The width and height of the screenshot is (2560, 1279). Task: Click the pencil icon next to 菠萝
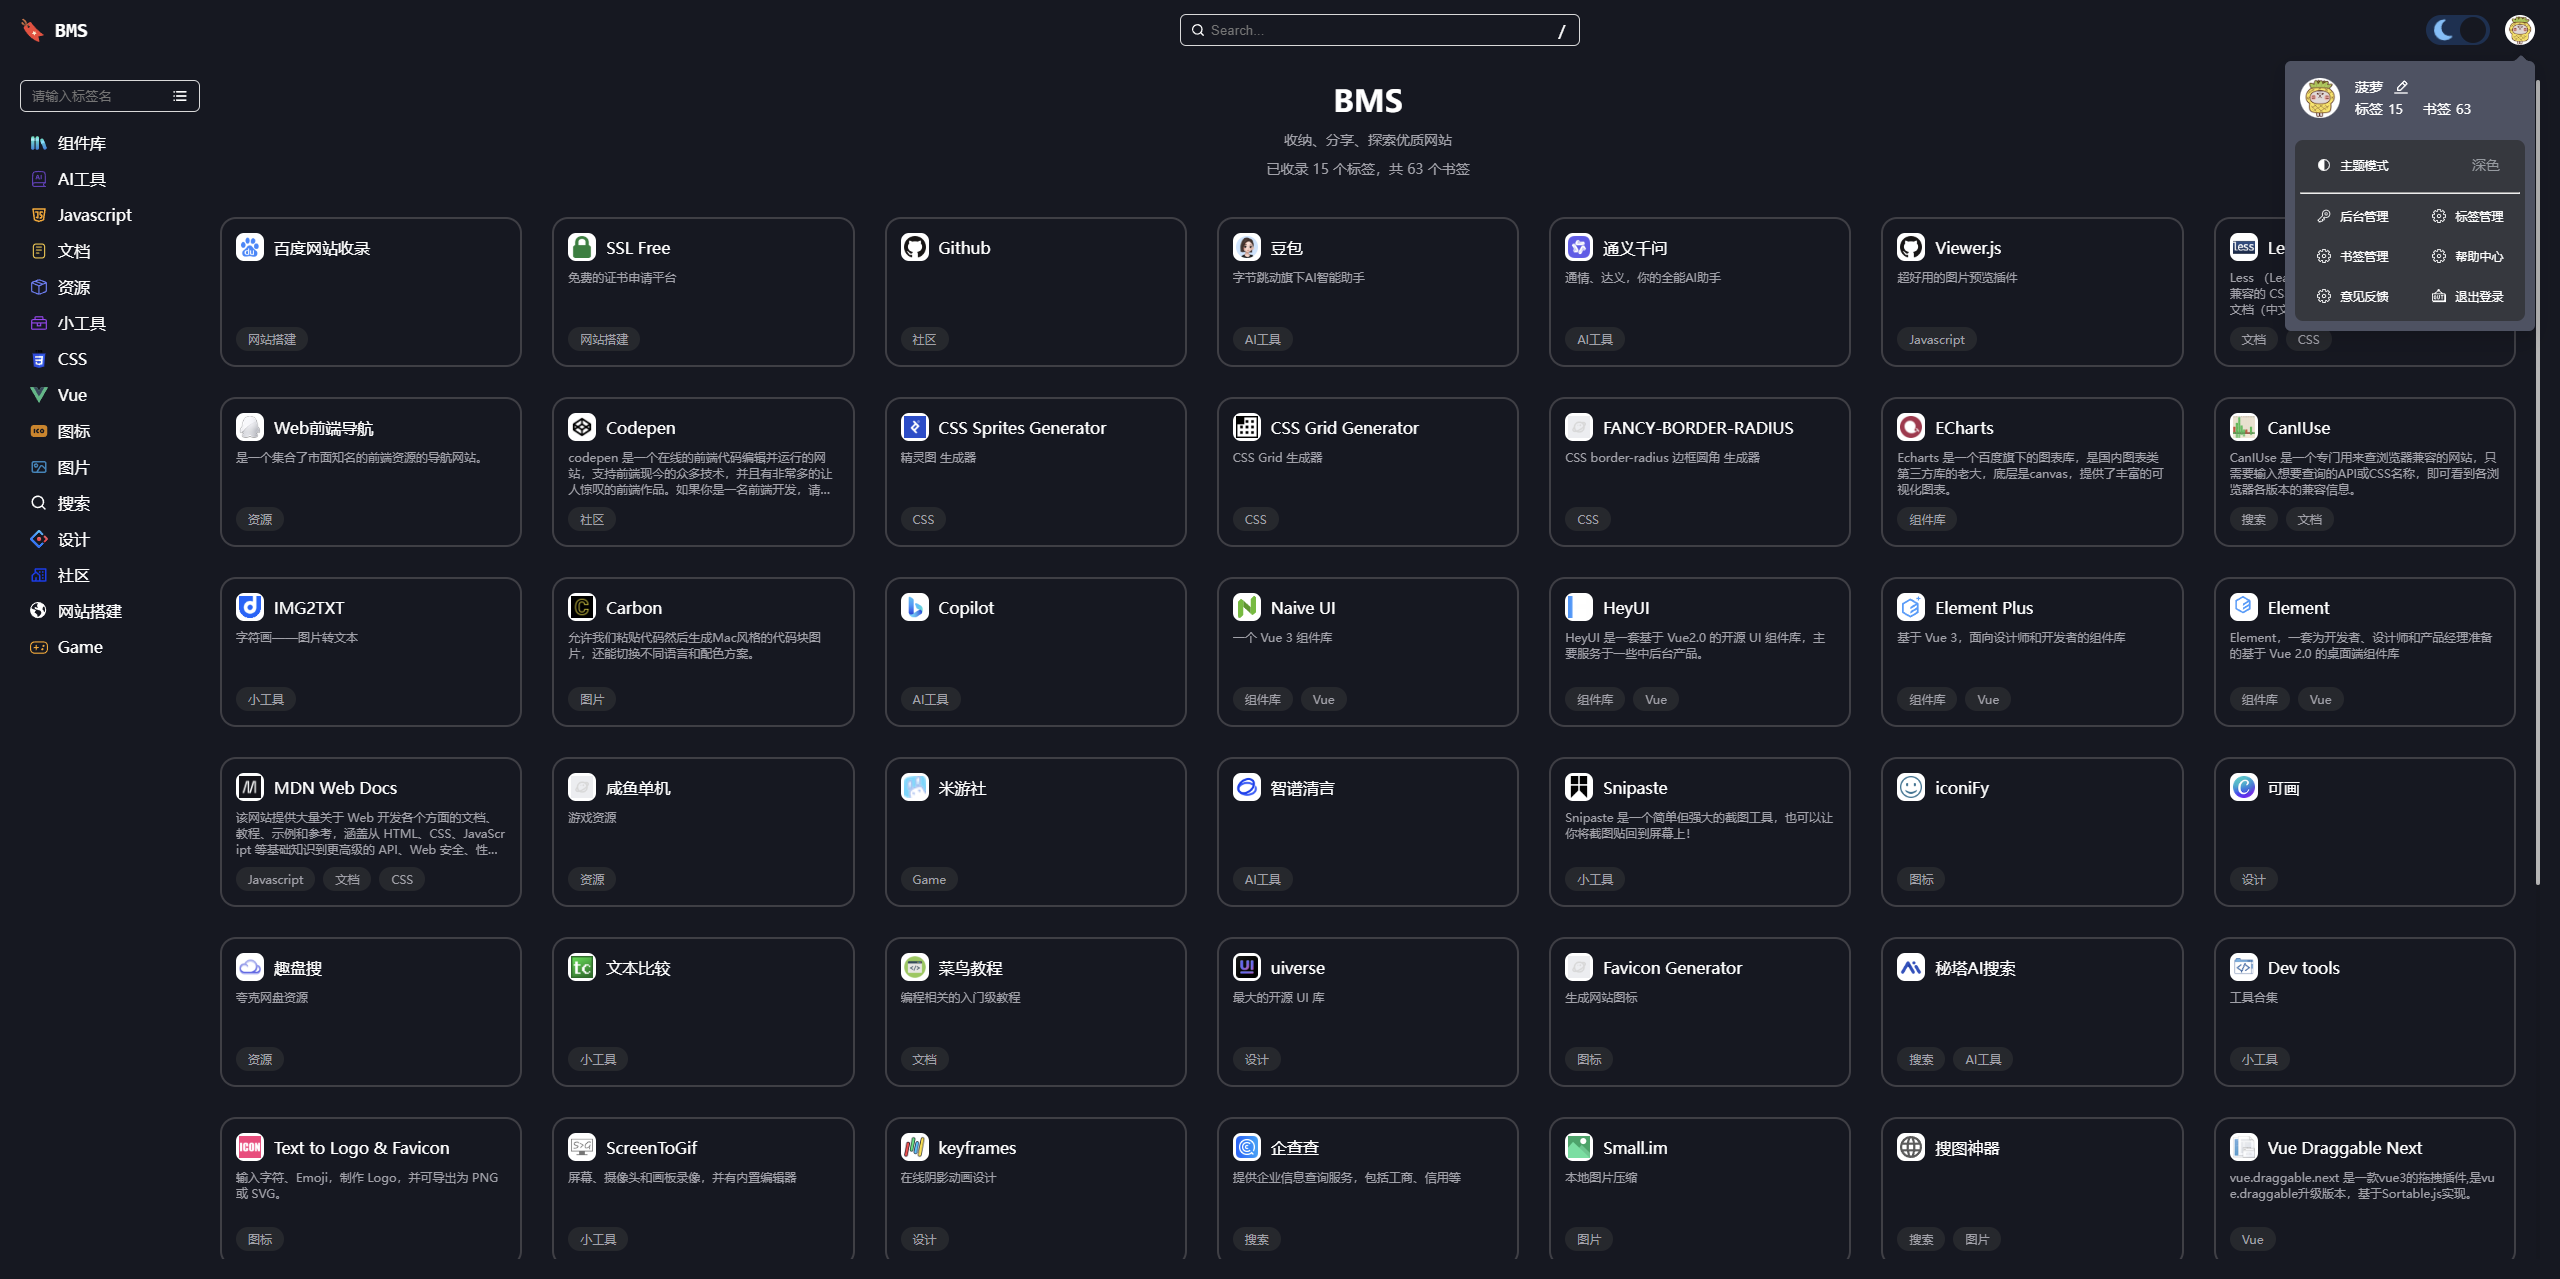pyautogui.click(x=2402, y=87)
